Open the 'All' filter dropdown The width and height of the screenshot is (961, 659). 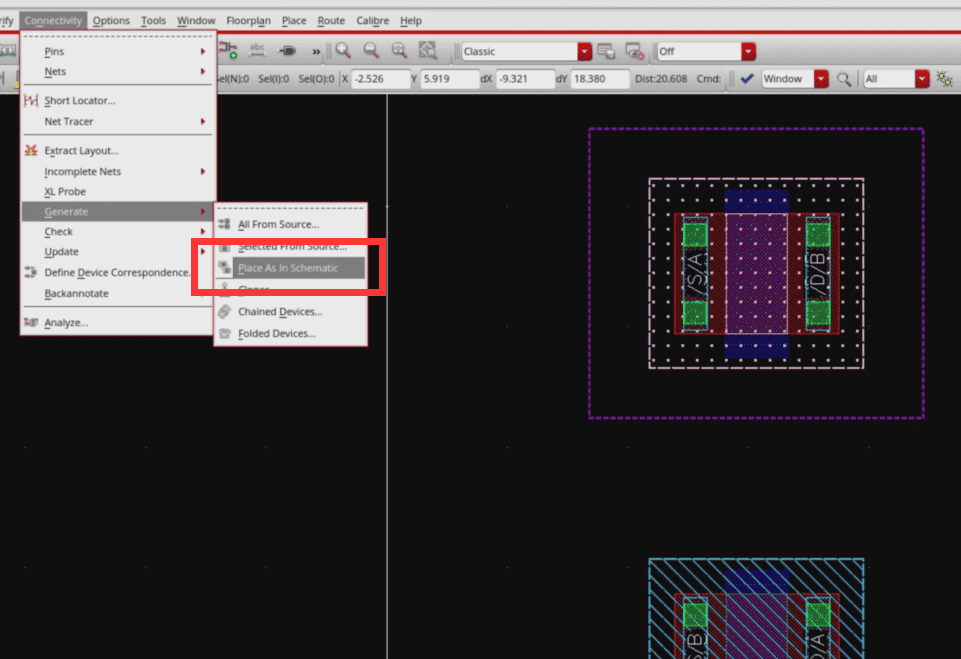[x=921, y=79]
